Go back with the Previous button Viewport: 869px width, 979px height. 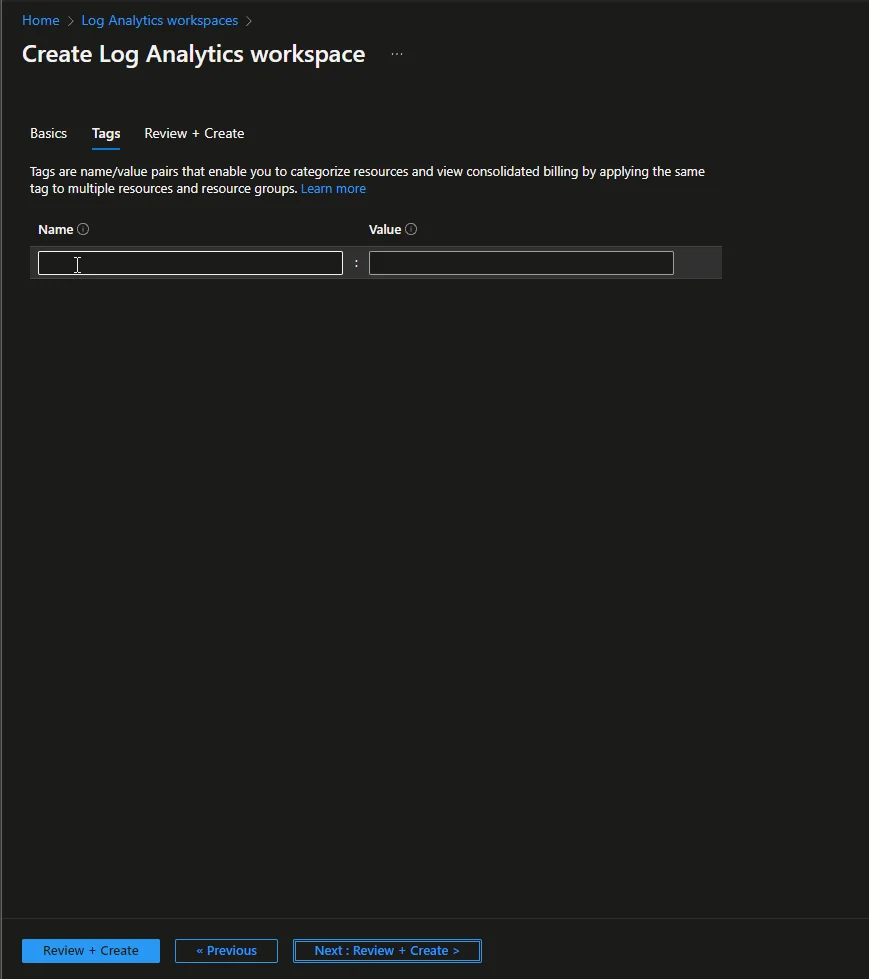tap(227, 951)
